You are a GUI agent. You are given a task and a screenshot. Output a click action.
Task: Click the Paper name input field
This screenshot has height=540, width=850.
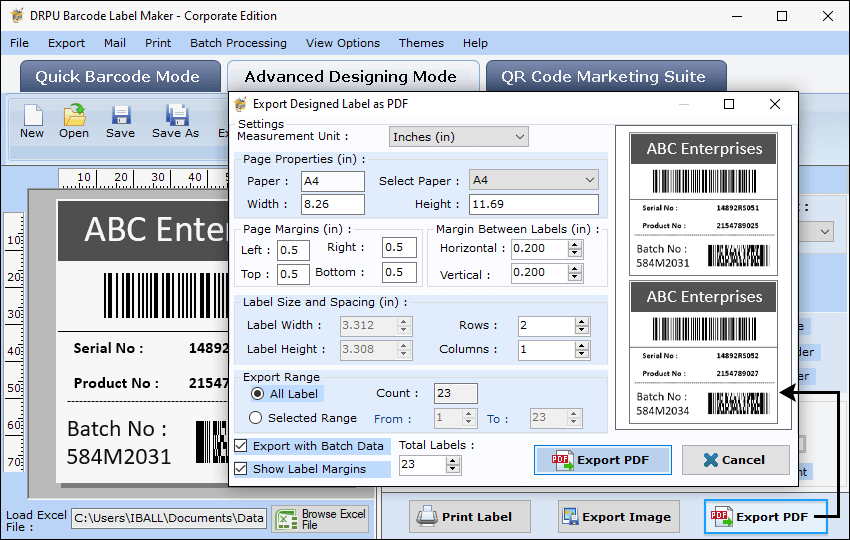pyautogui.click(x=333, y=181)
